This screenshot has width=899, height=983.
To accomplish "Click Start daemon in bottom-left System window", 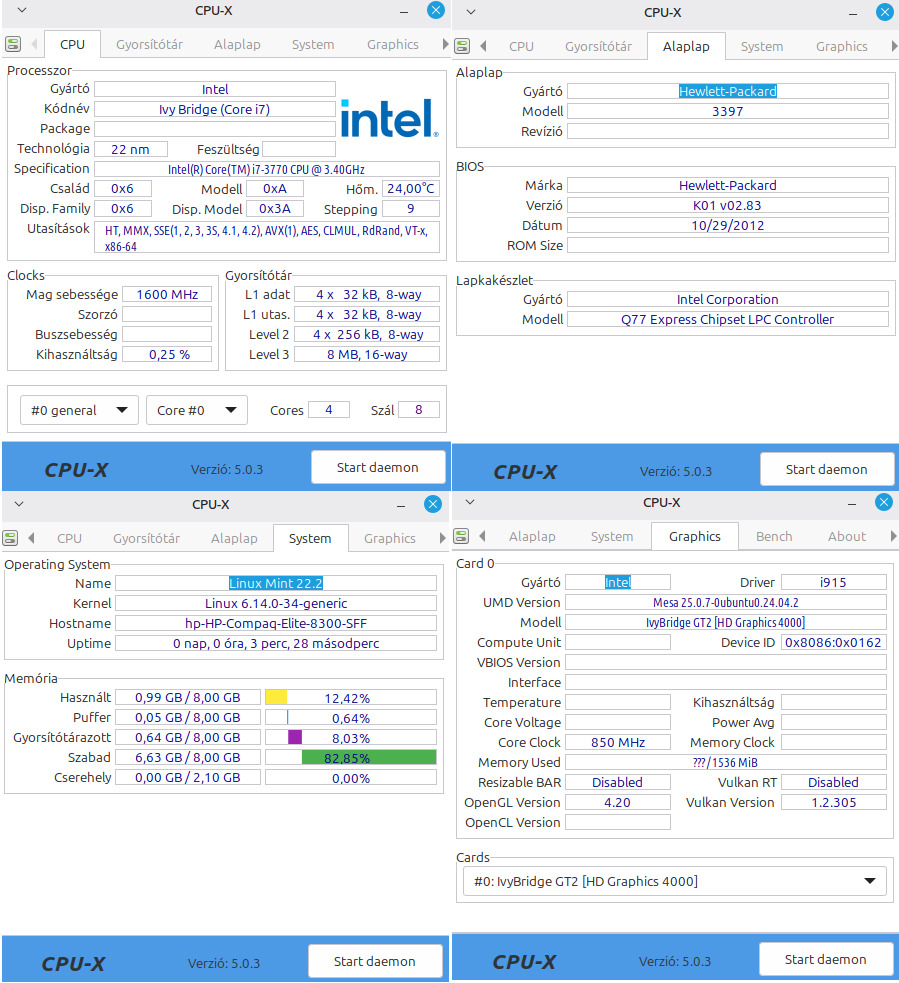I will 374,961.
